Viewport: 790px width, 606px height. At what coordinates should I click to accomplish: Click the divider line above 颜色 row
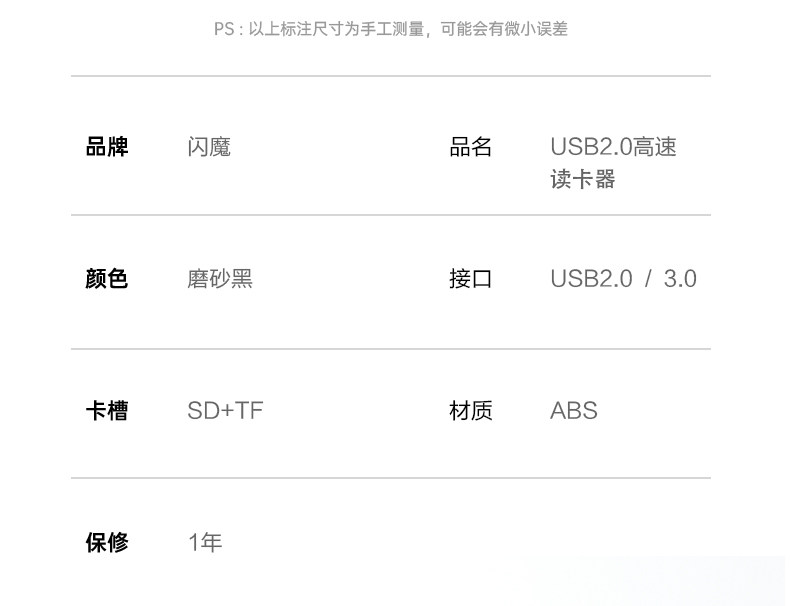391,215
